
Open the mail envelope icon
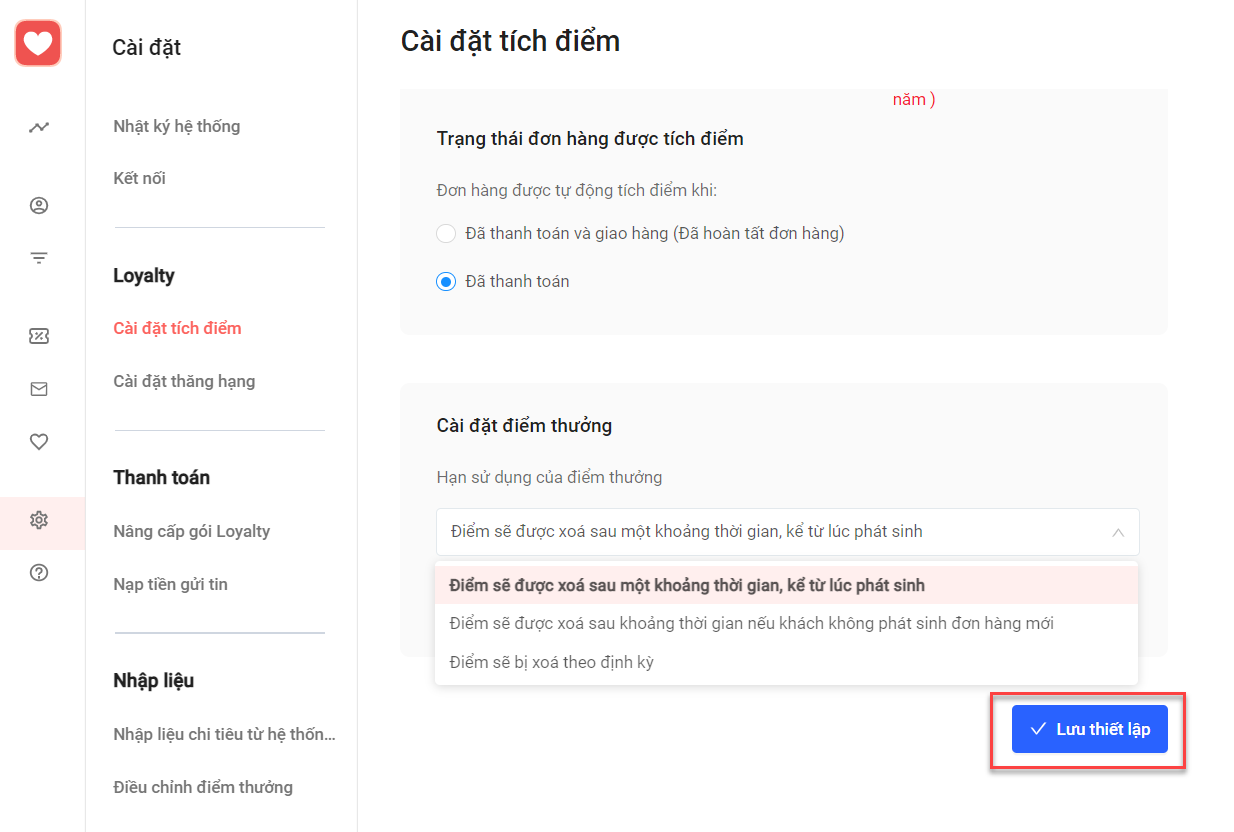pyautogui.click(x=39, y=389)
